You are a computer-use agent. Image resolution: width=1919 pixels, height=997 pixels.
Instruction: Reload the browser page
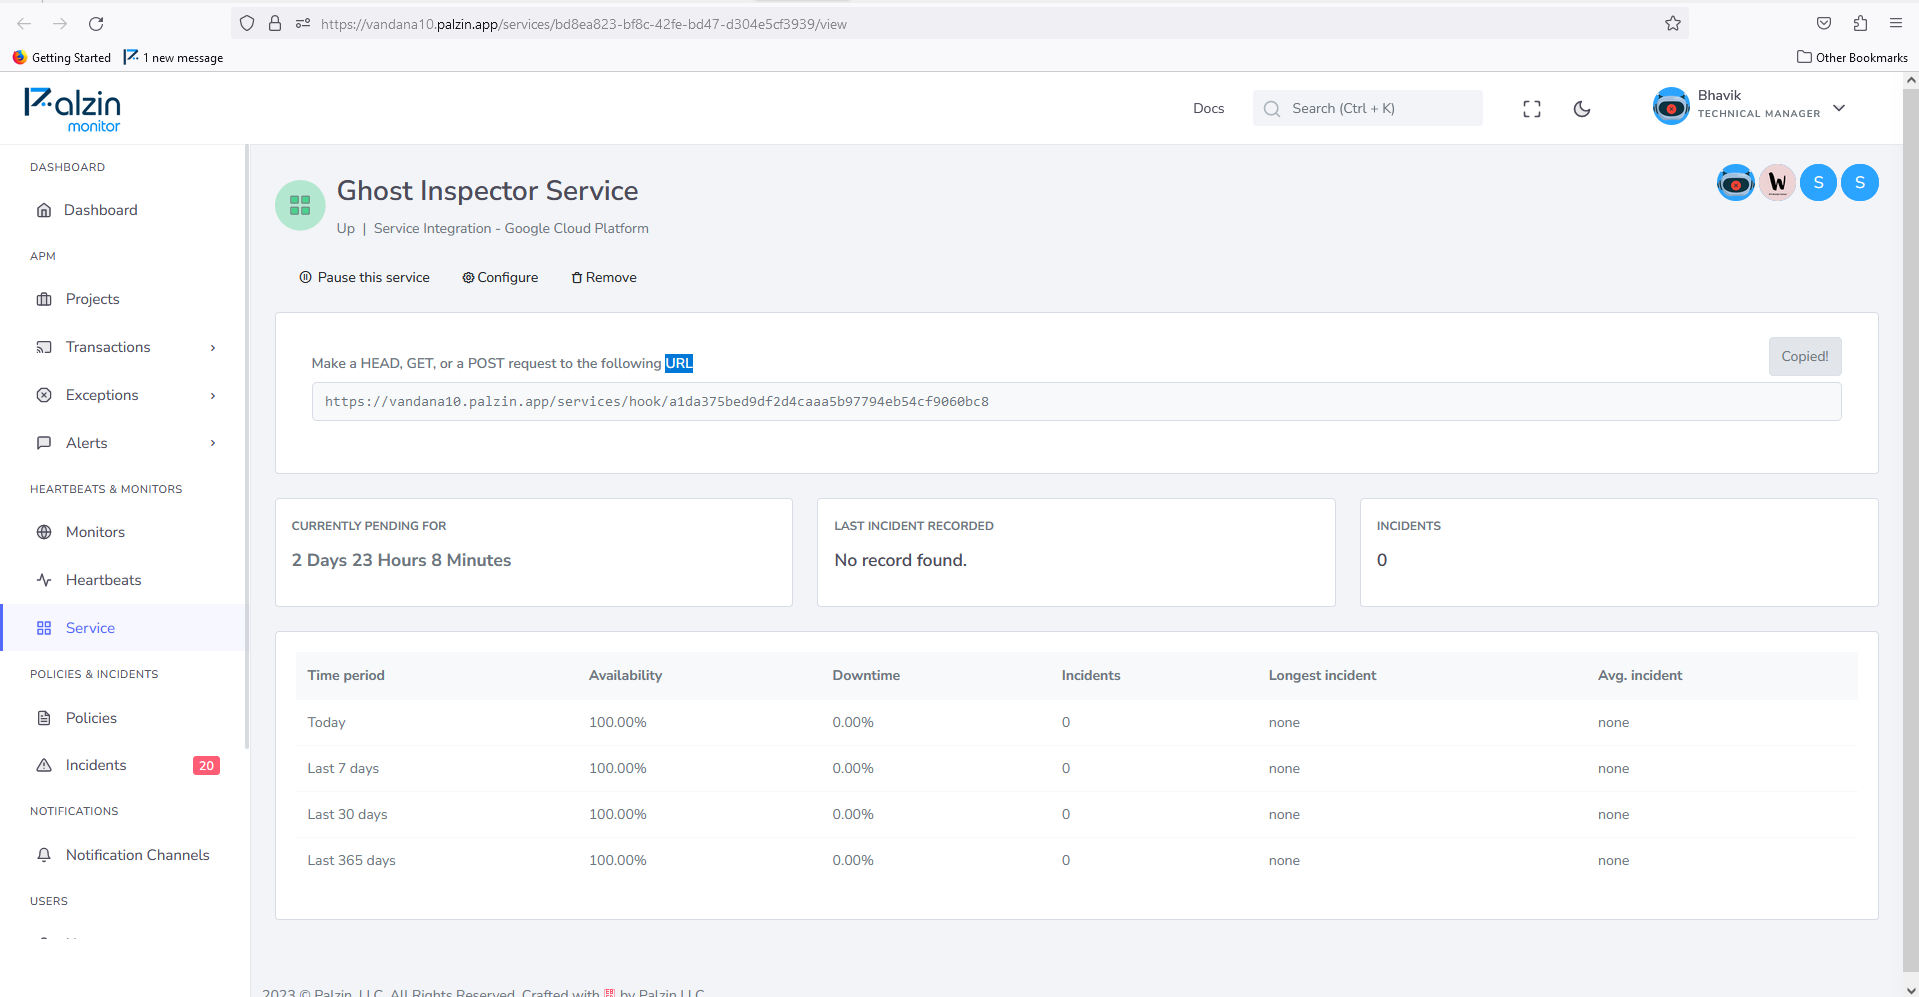[x=96, y=23]
